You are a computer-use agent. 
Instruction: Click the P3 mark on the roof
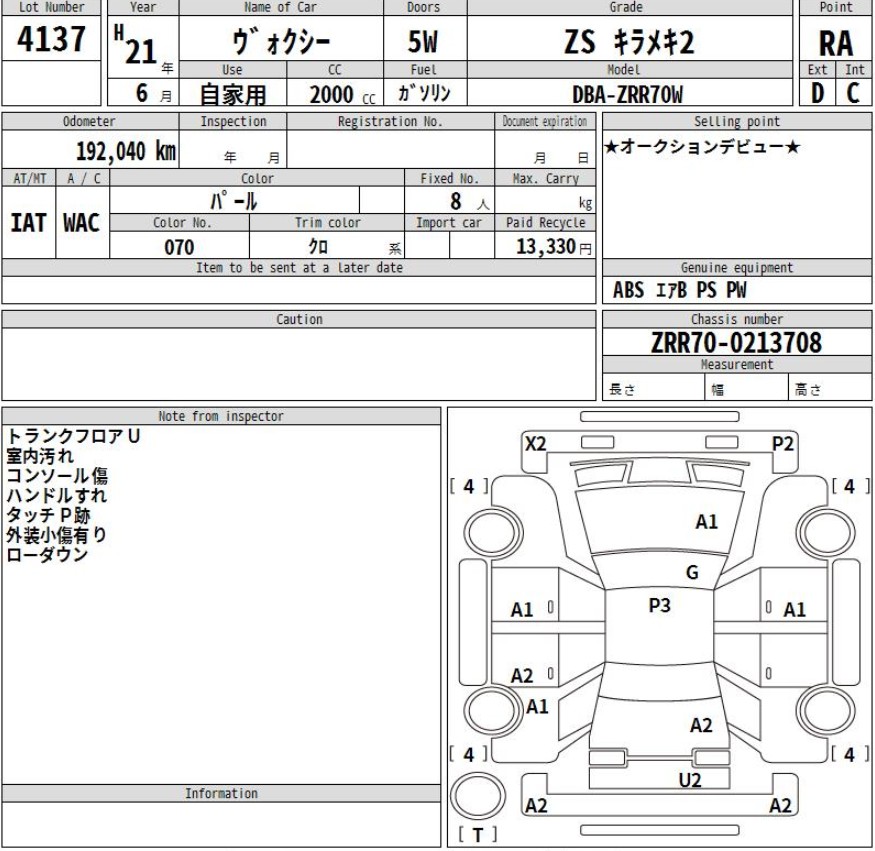coord(659,606)
